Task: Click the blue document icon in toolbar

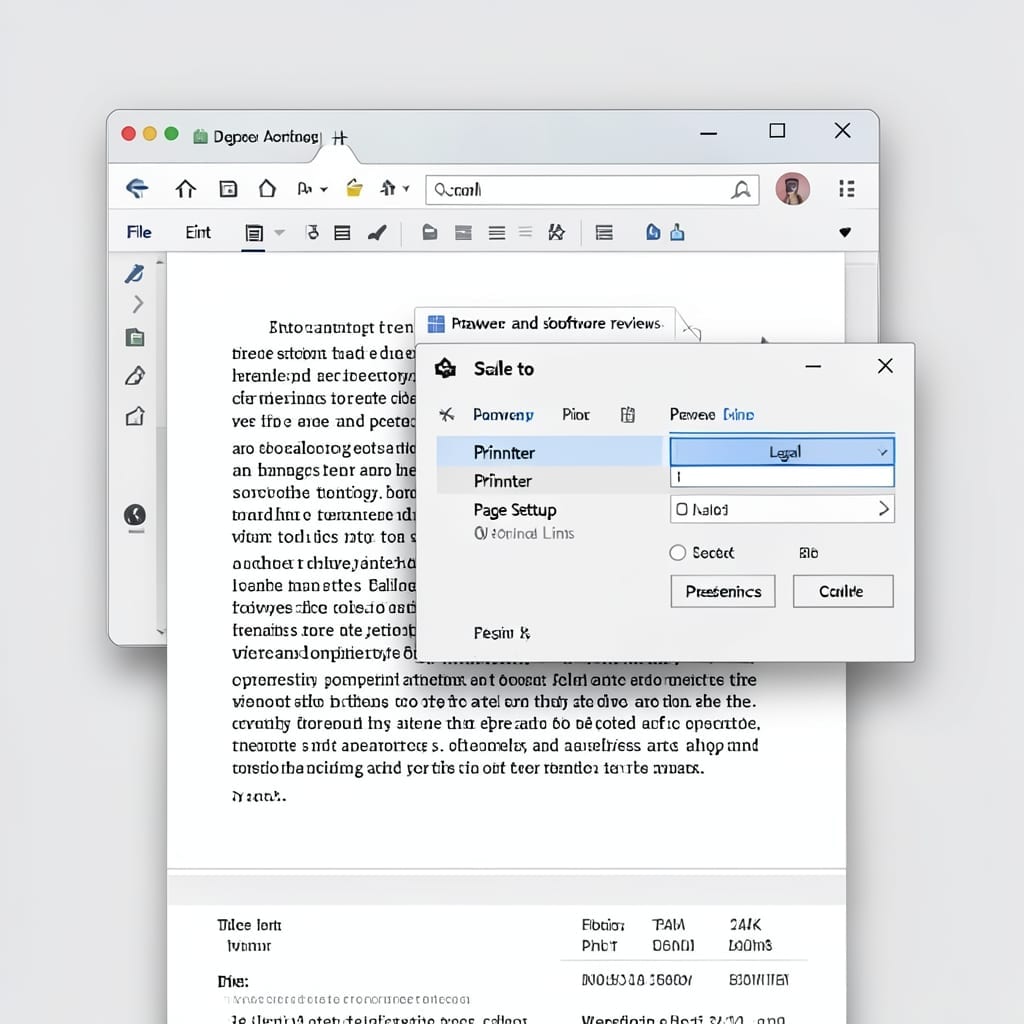Action: 652,232
